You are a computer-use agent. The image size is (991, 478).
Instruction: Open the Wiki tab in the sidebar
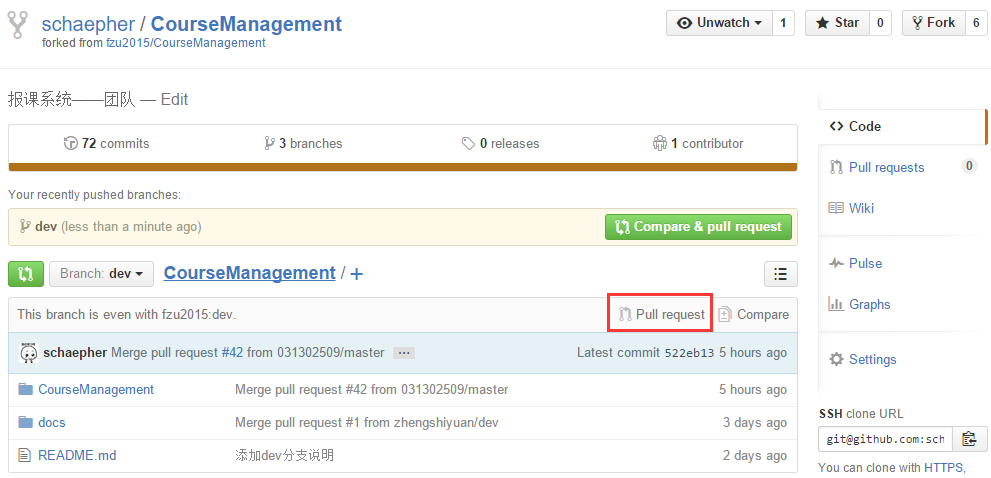[902, 208]
